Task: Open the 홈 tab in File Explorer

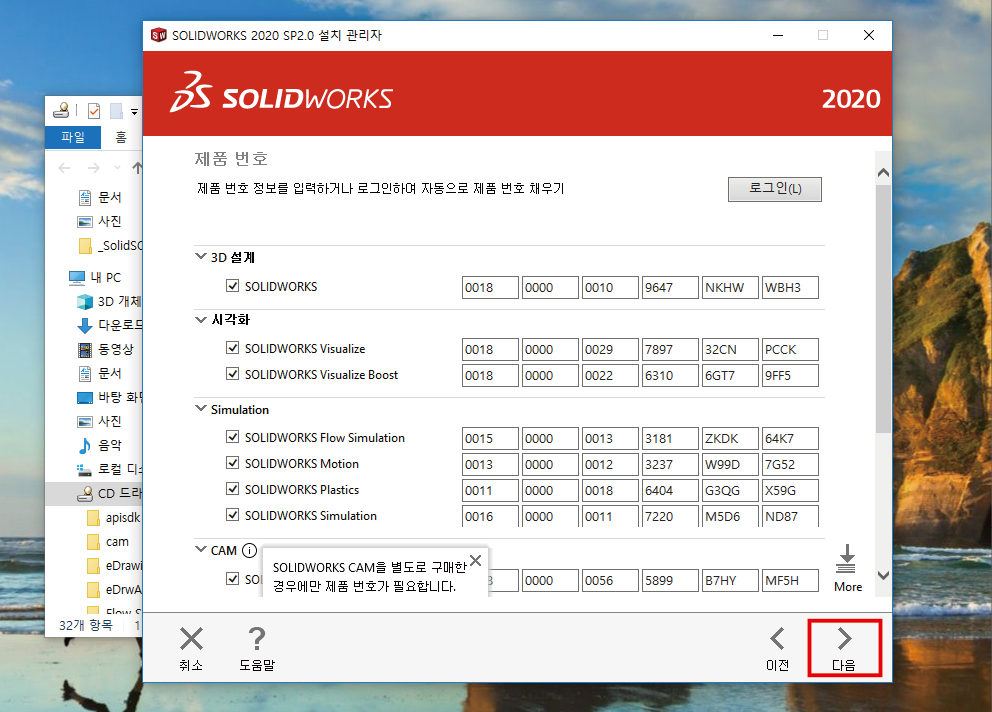Action: coord(121,137)
